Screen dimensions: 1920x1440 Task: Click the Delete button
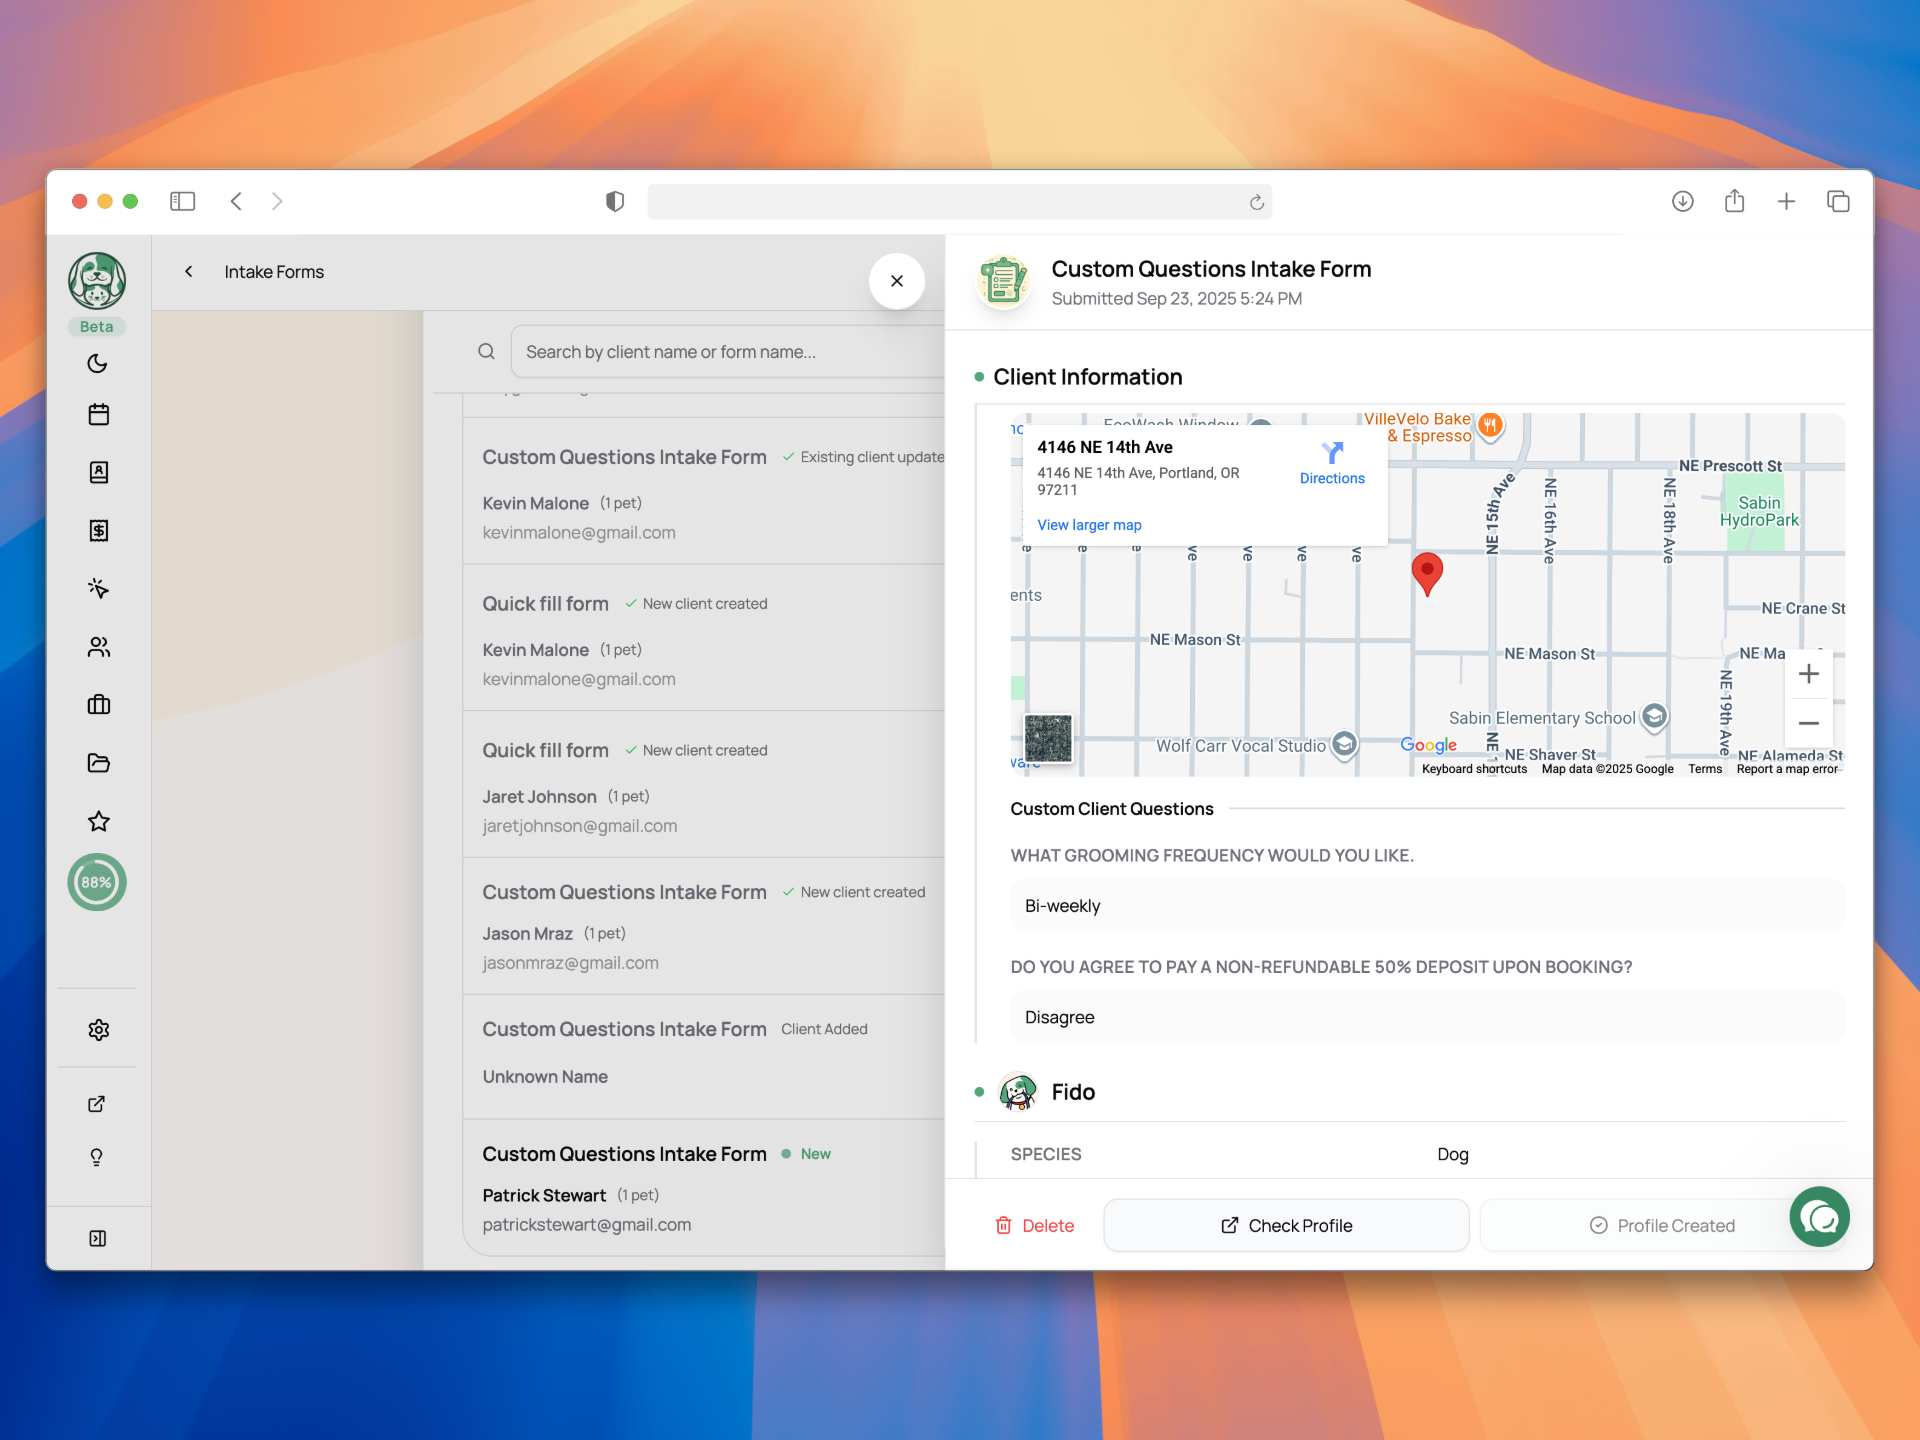point(1035,1226)
